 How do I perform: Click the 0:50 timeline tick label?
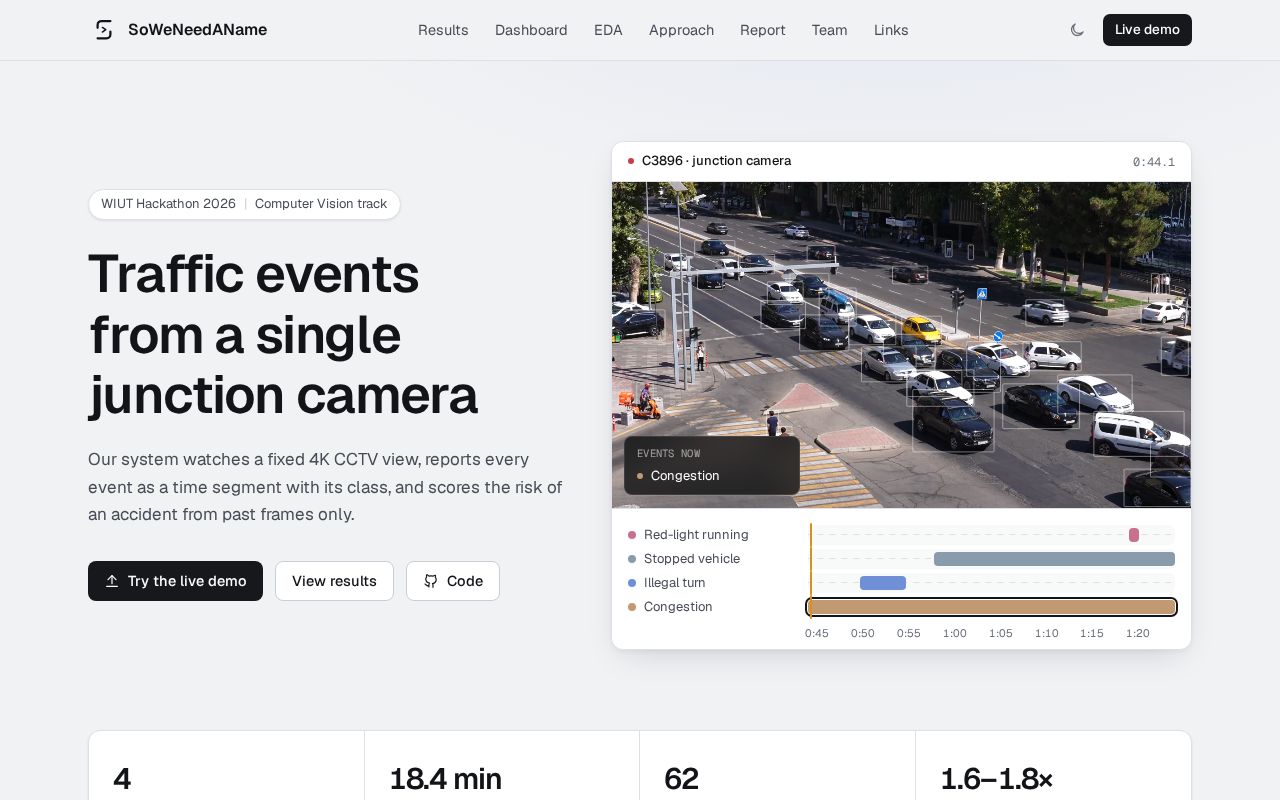pos(863,634)
